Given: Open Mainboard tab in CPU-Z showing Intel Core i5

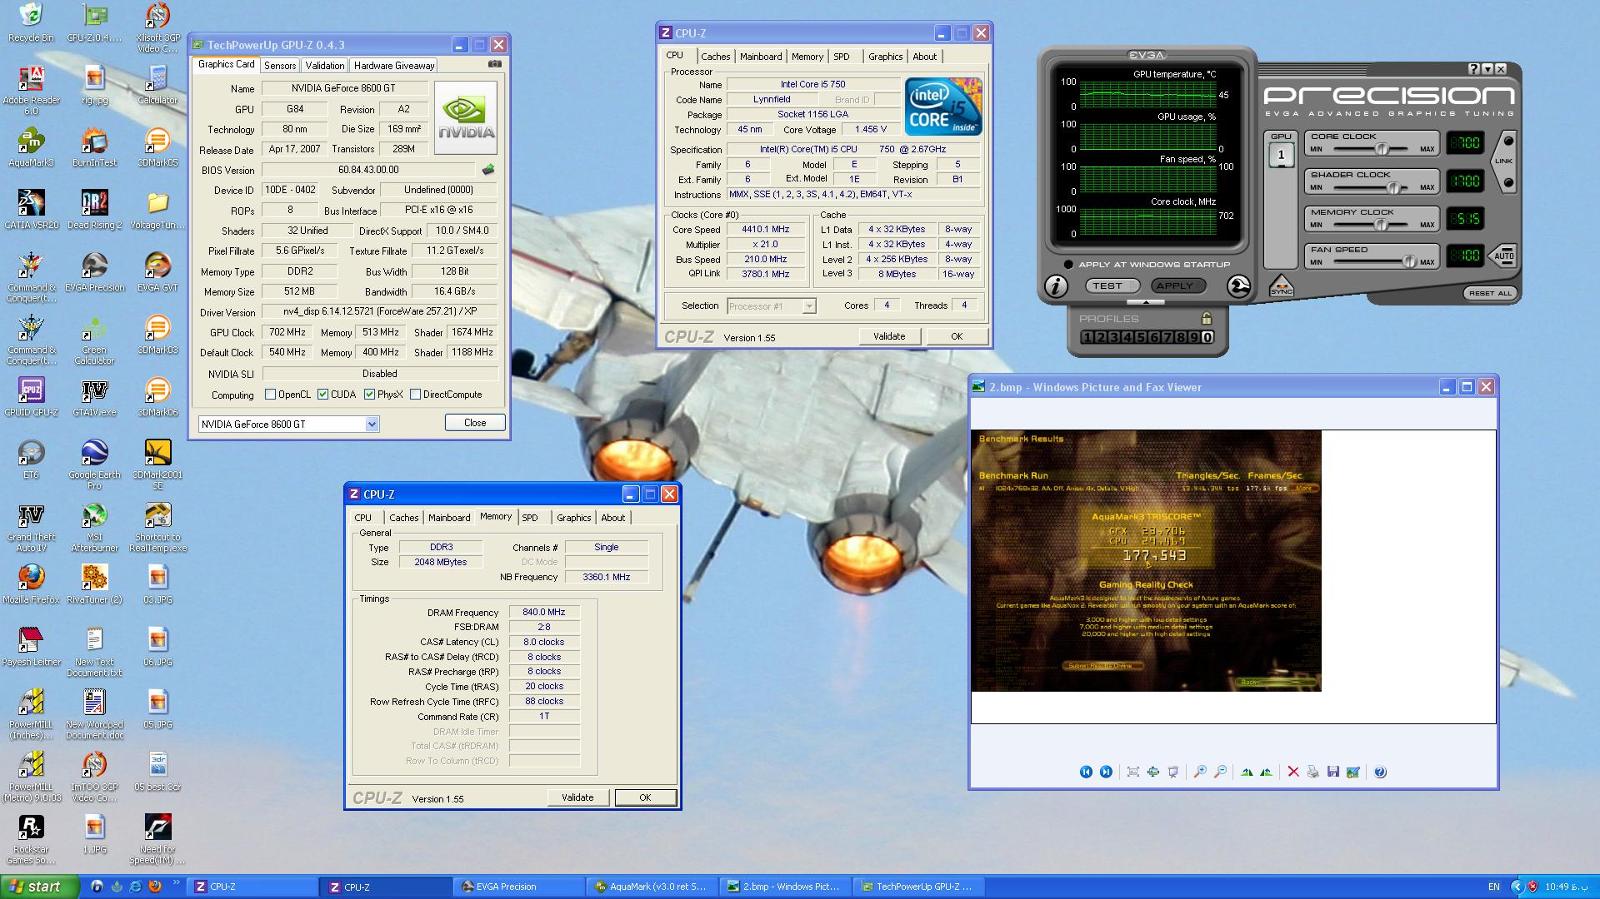Looking at the screenshot, I should pyautogui.click(x=761, y=57).
